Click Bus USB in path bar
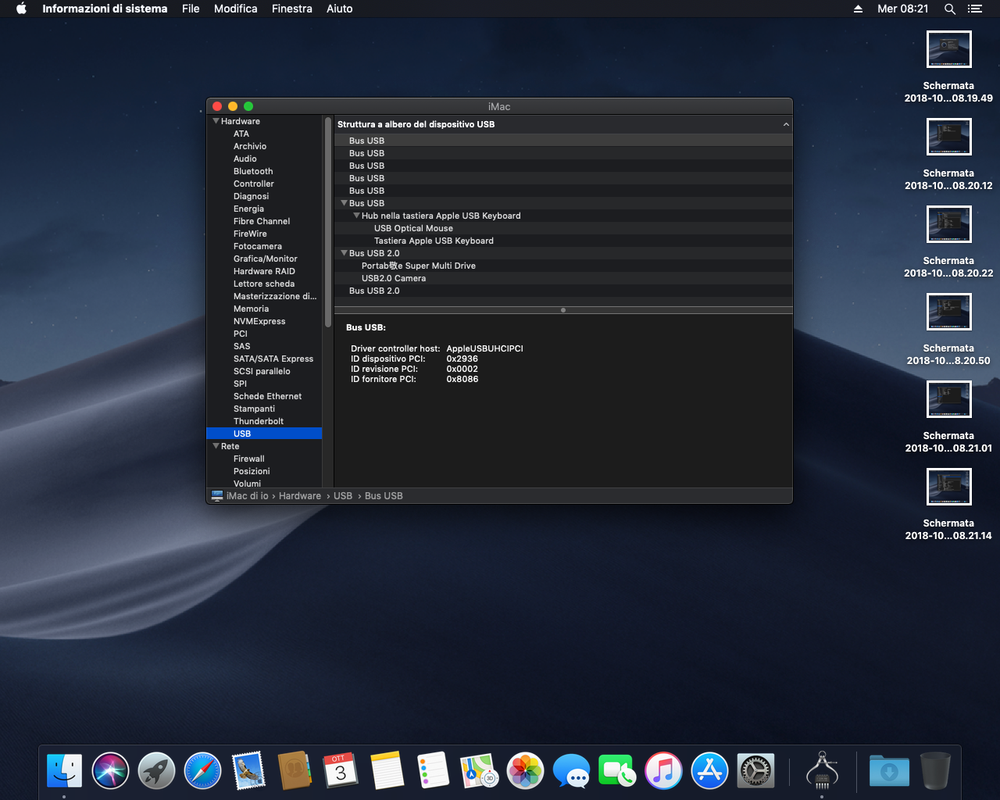This screenshot has height=800, width=1000. 383,496
